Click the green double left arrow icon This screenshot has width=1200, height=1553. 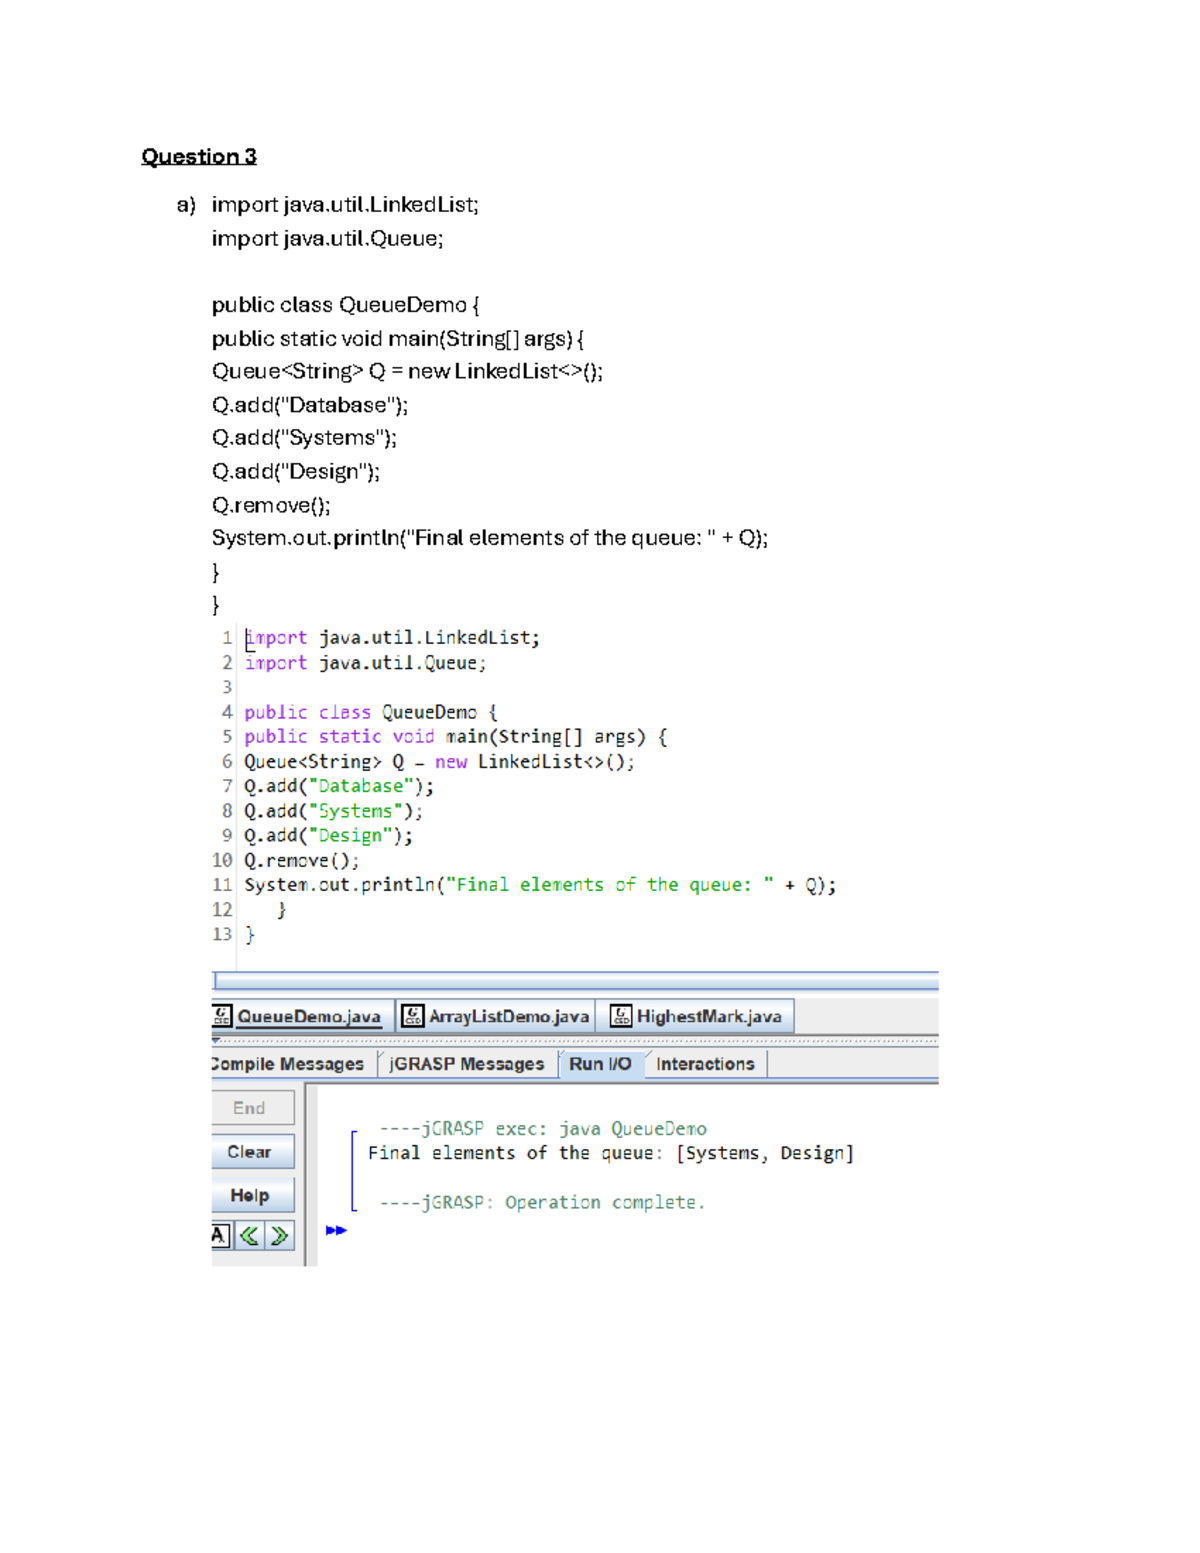249,1235
